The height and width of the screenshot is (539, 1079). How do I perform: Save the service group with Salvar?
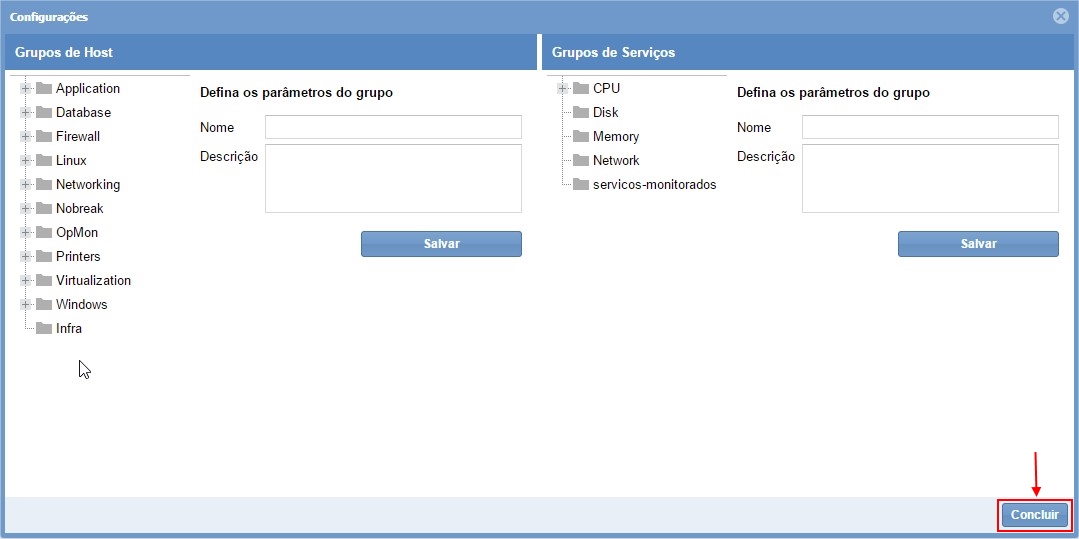(978, 244)
